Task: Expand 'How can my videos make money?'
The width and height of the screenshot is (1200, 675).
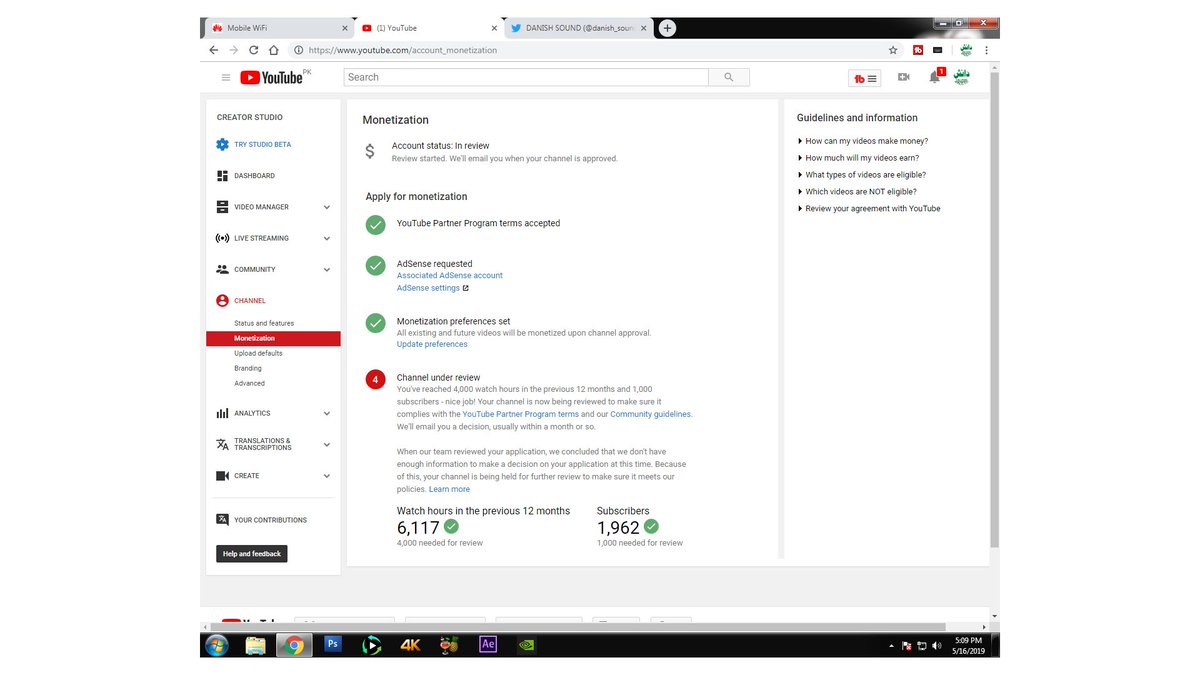Action: [x=862, y=141]
